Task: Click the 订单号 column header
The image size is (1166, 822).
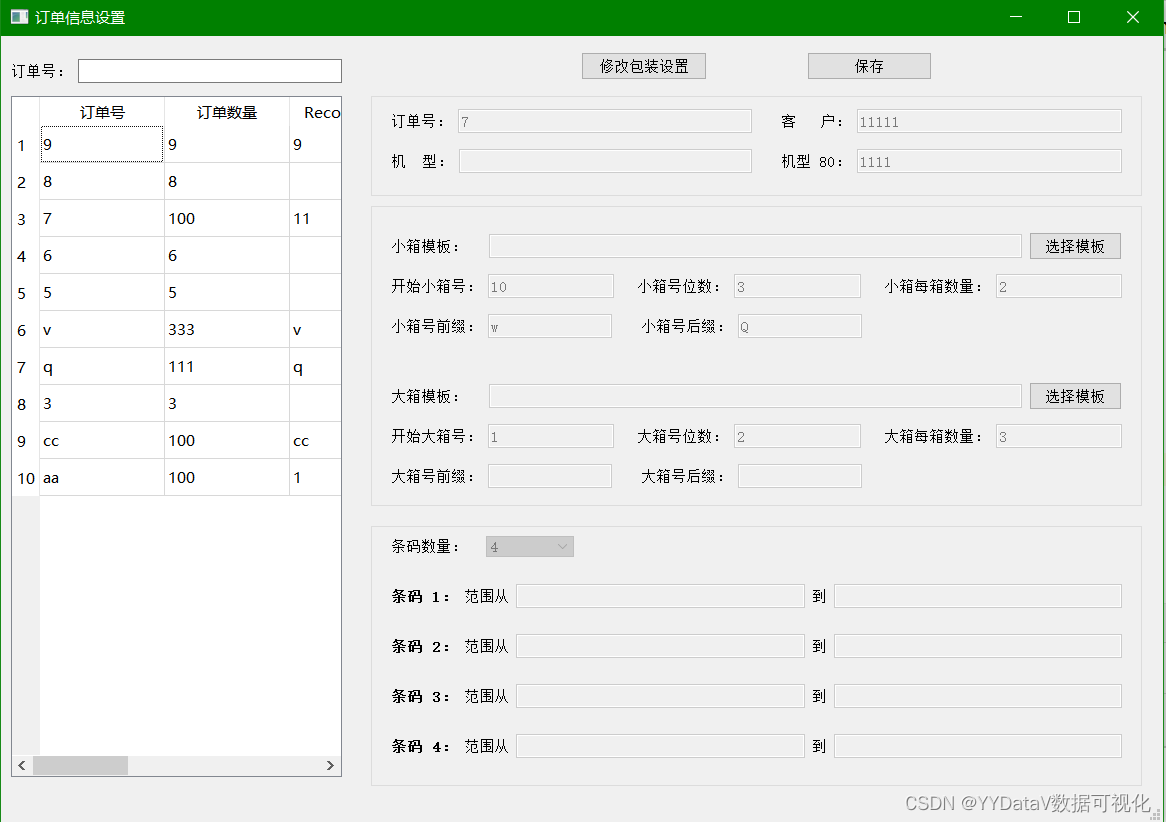Action: coord(102,112)
